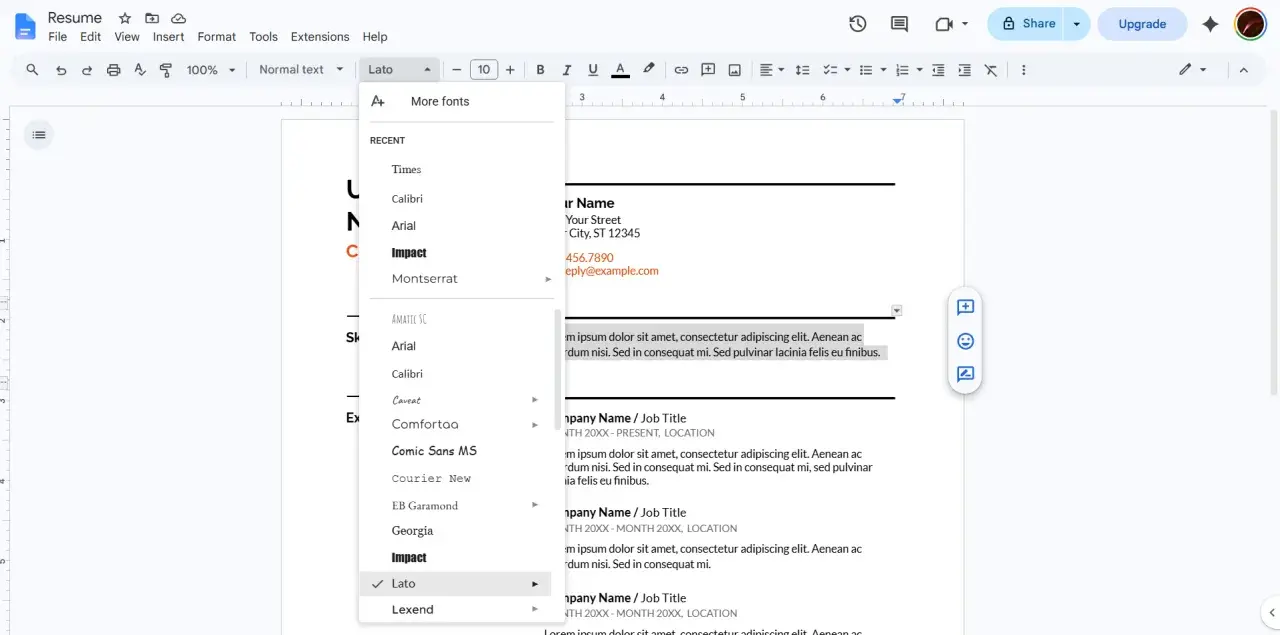Open the editing mode pencil dropdown
This screenshot has height=635, width=1280.
1192,70
